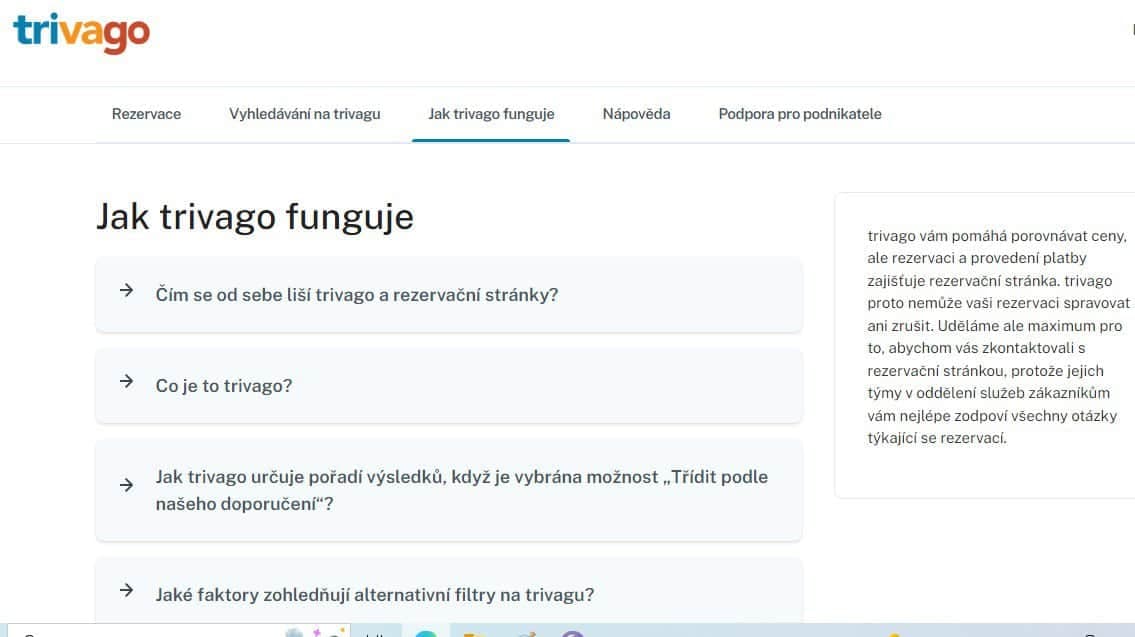Click the arrow icon beside Jak trivago určuje pořadí
Viewport: 1135px width, 637px height.
click(x=127, y=485)
